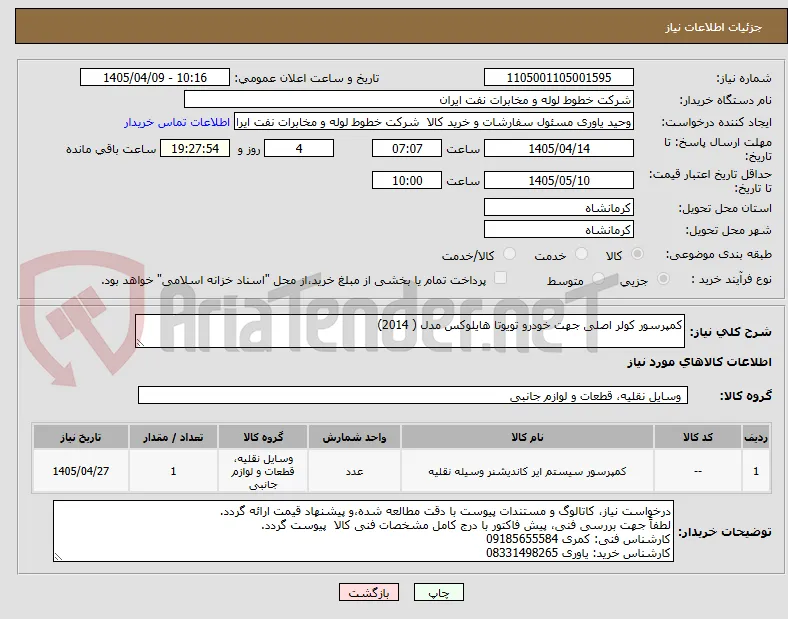Click the response deadline date 1405/04/14
Image resolution: width=788 pixels, height=619 pixels.
(558, 148)
